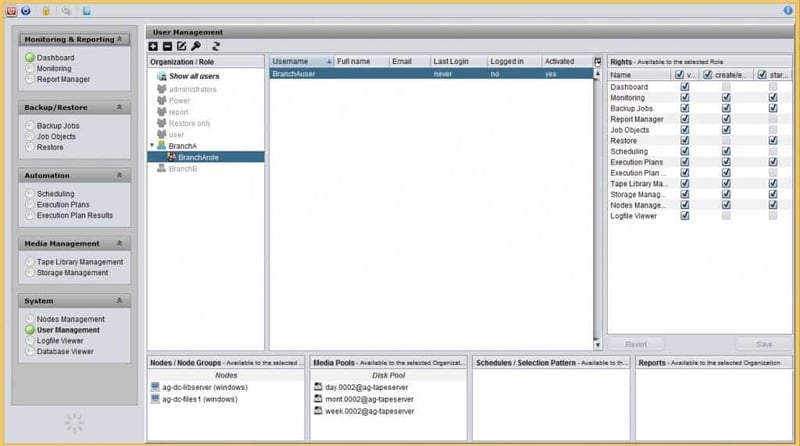The width and height of the screenshot is (800, 446).
Task: Click the column chooser icon beside the Activated header
Action: tap(598, 62)
